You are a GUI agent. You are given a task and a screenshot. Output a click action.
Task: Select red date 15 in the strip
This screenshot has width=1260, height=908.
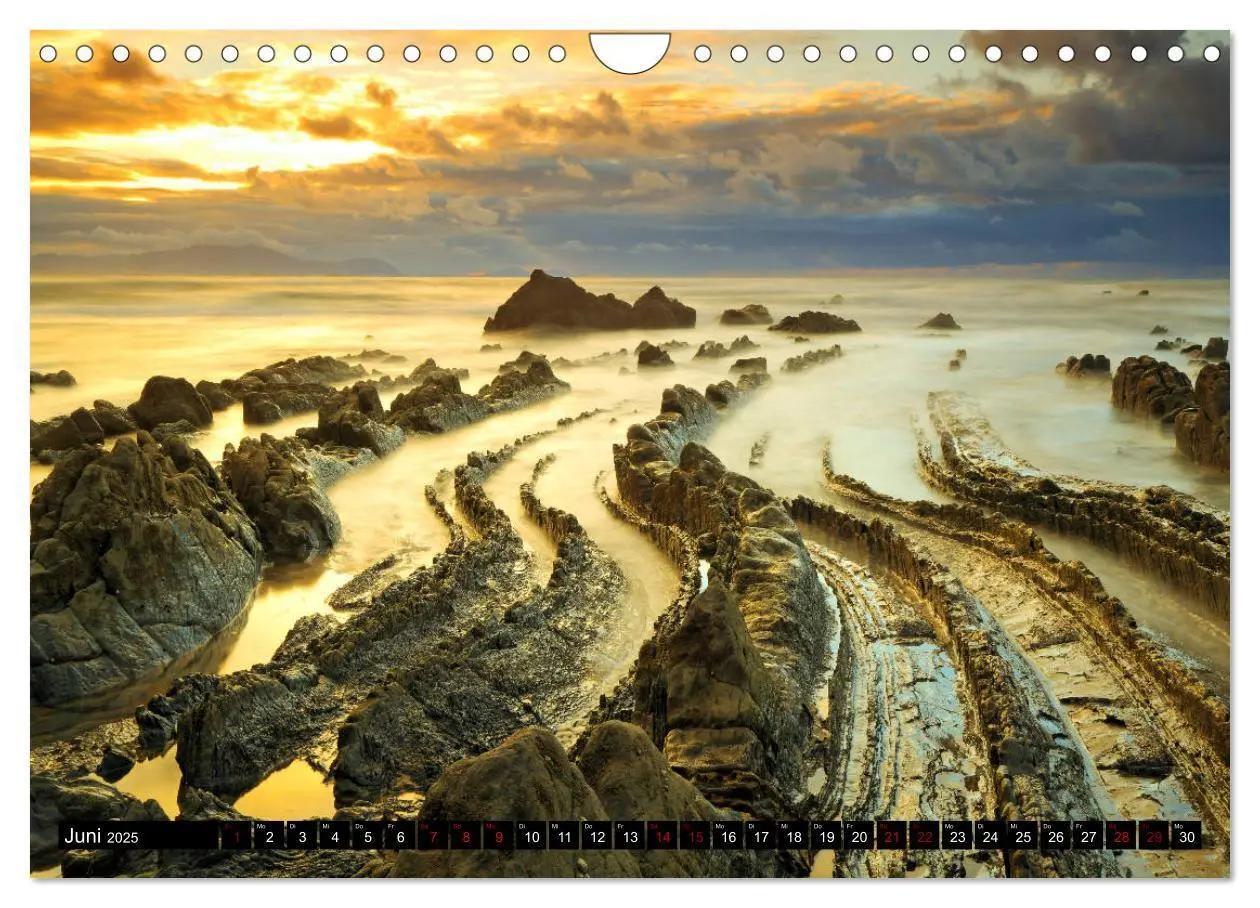[x=695, y=836]
